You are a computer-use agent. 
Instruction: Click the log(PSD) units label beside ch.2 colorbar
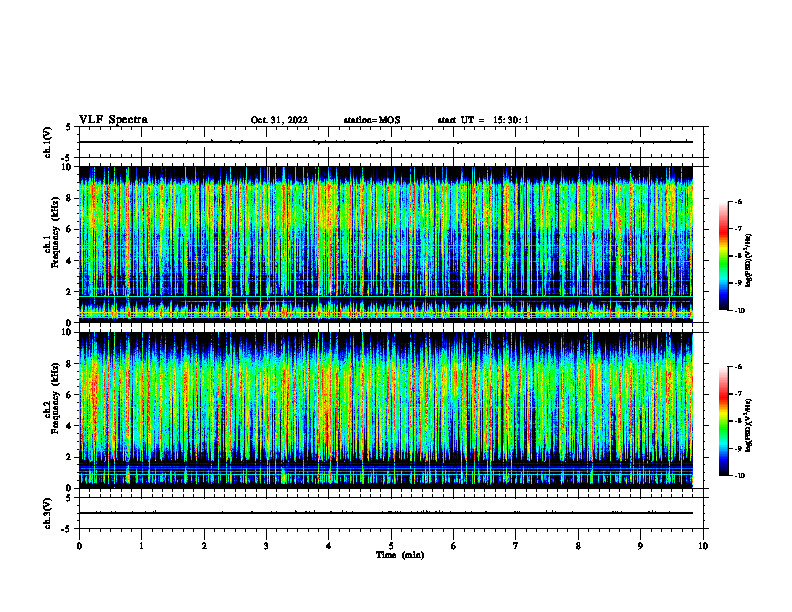coord(749,426)
